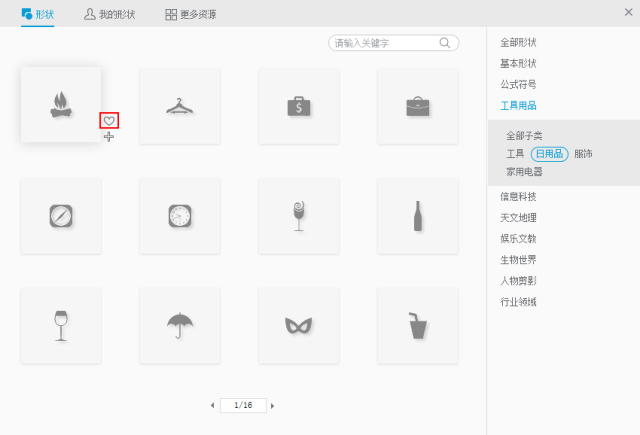This screenshot has height=435, width=640.
Task: Expand the 信息科技 category
Action: pos(518,197)
